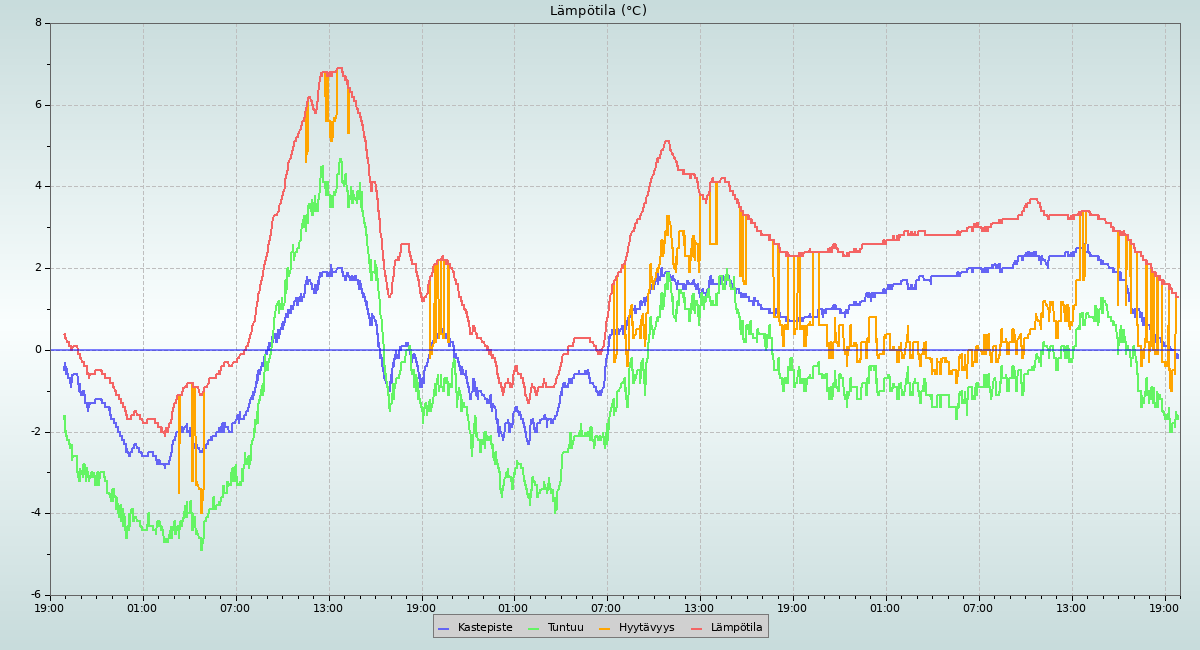Screen dimensions: 1200x650
Task: Toggle the Tuntuu series legend label
Action: tap(565, 627)
